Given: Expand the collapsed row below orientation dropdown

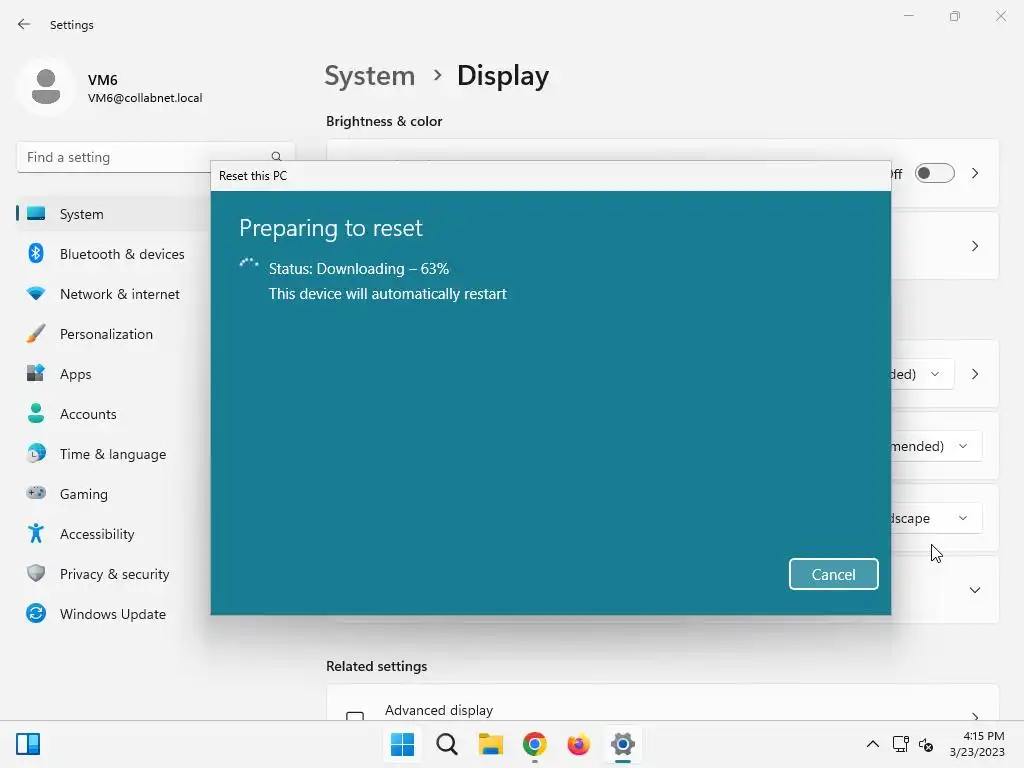Looking at the screenshot, I should point(975,590).
